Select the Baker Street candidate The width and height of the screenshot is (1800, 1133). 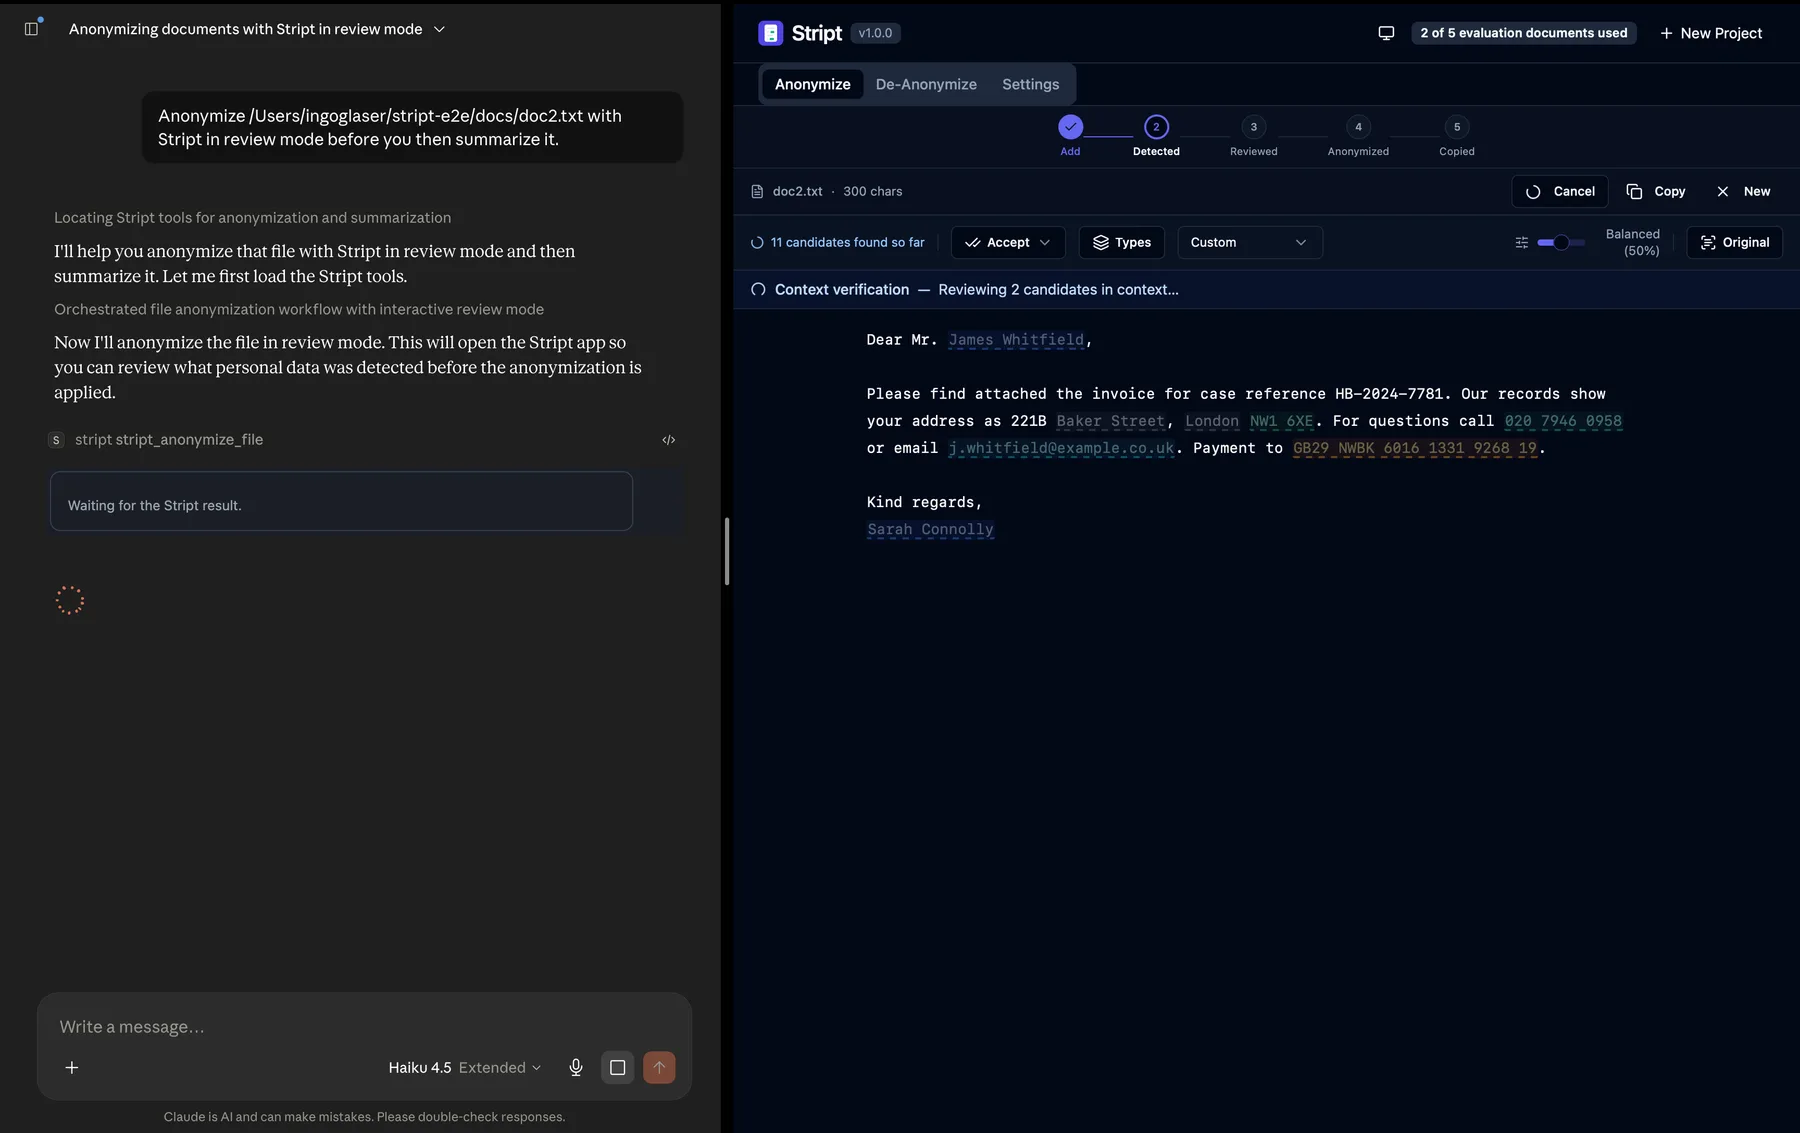(x=1110, y=421)
